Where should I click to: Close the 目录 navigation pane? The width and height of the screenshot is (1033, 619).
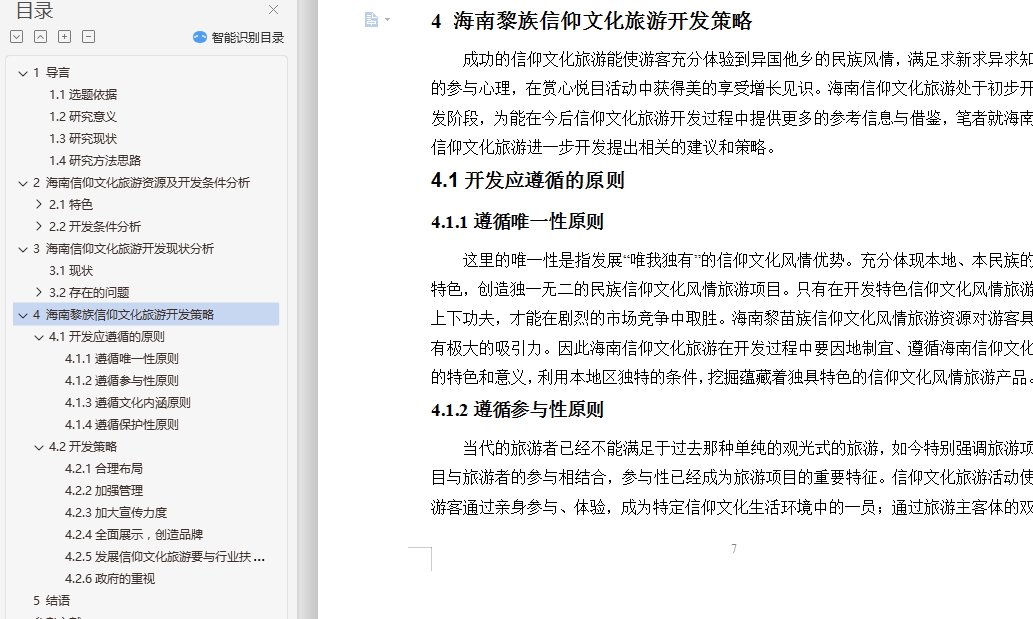(x=273, y=10)
